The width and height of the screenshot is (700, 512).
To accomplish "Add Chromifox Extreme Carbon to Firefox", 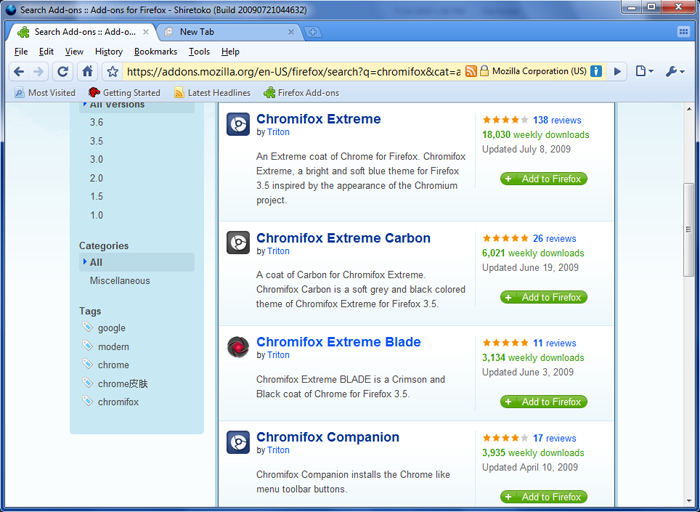I will click(543, 297).
